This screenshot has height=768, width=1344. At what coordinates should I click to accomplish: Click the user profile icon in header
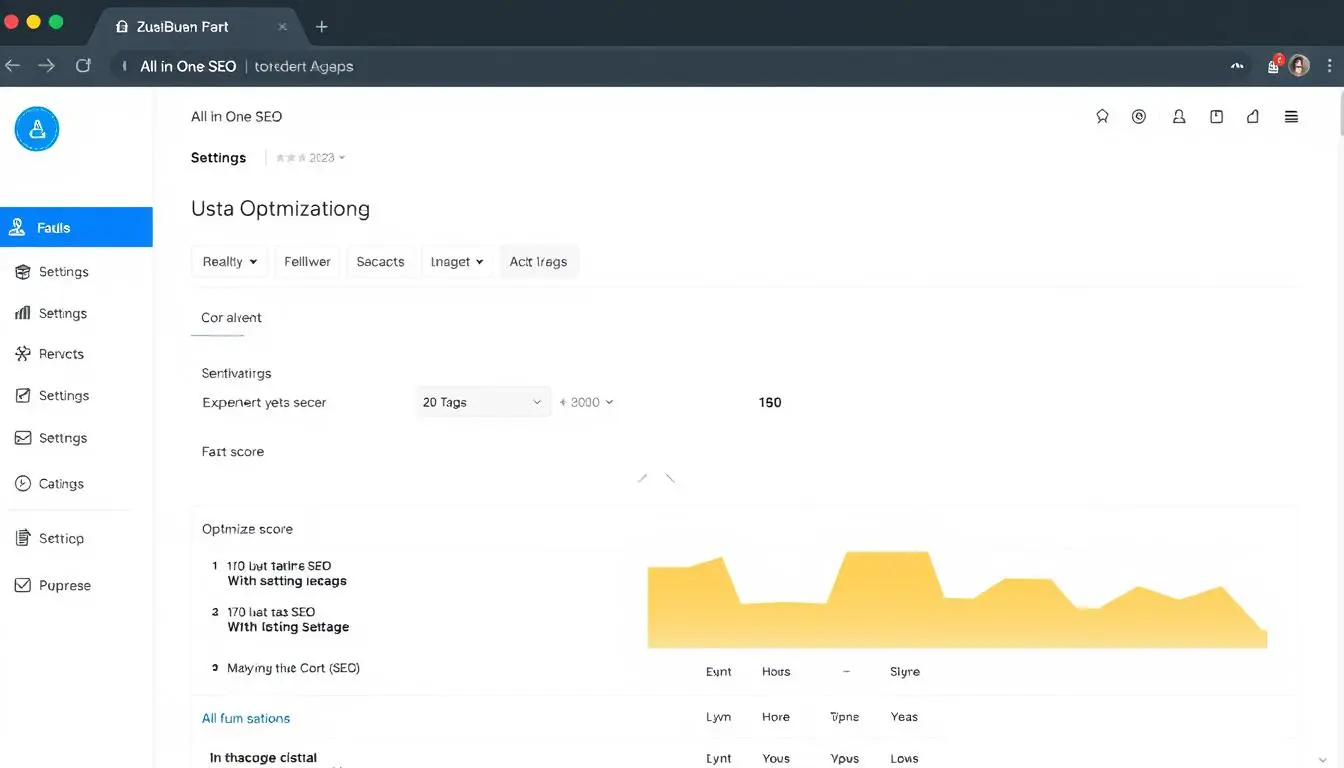1179,117
